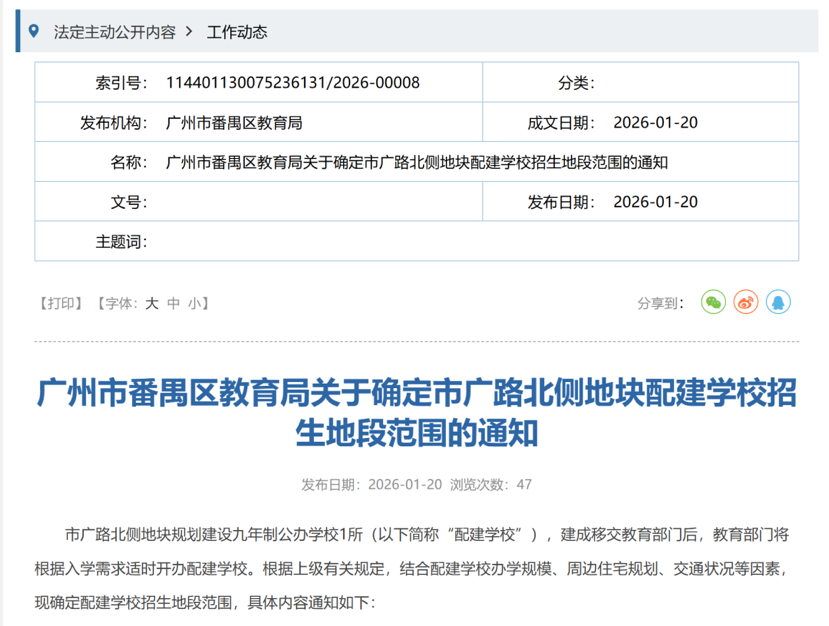Share the notice via the QQ icon
This screenshot has height=626, width=829.
pyautogui.click(x=778, y=302)
